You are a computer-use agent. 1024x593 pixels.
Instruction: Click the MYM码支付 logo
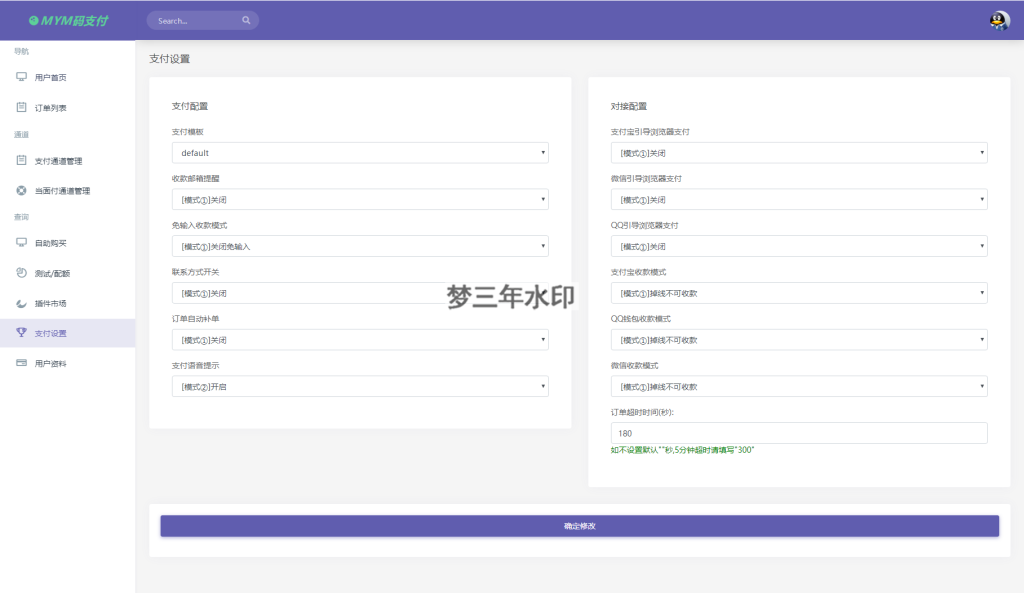point(69,21)
